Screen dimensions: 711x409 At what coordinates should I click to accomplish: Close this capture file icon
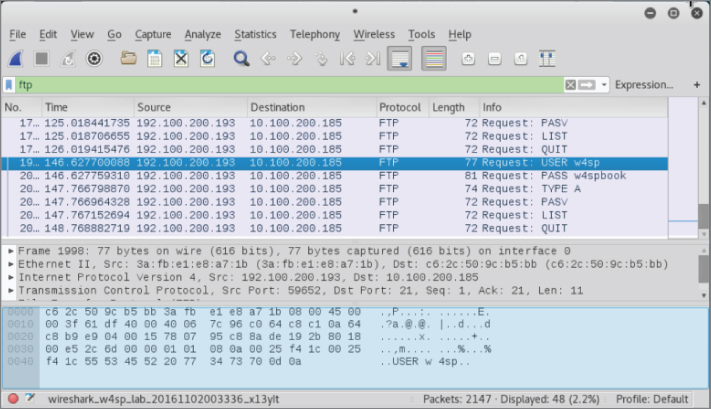pyautogui.click(x=181, y=58)
